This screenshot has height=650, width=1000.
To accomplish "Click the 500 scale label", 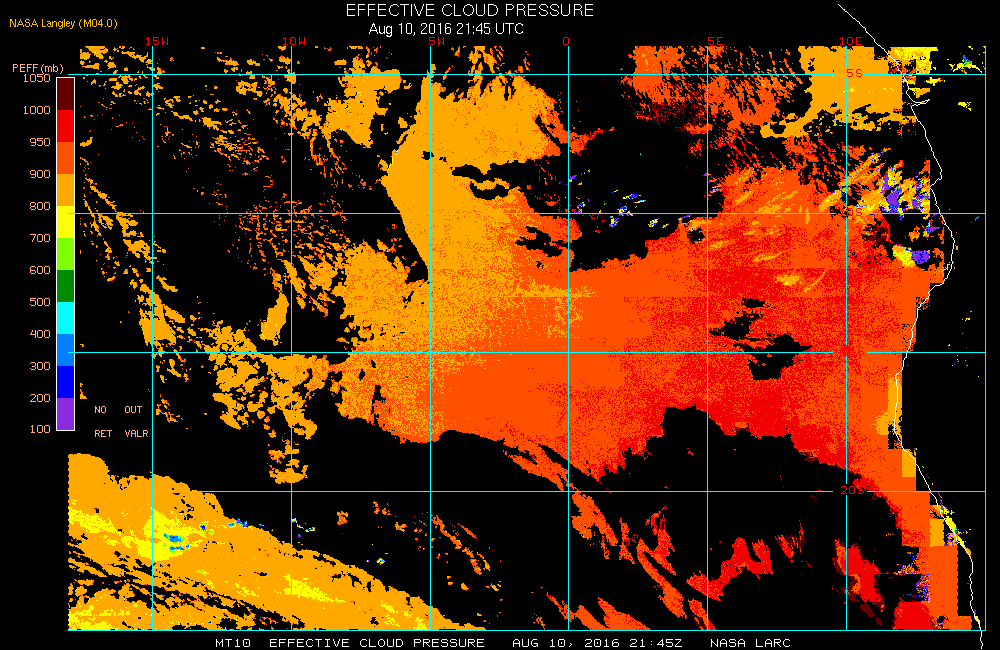I will coord(40,301).
